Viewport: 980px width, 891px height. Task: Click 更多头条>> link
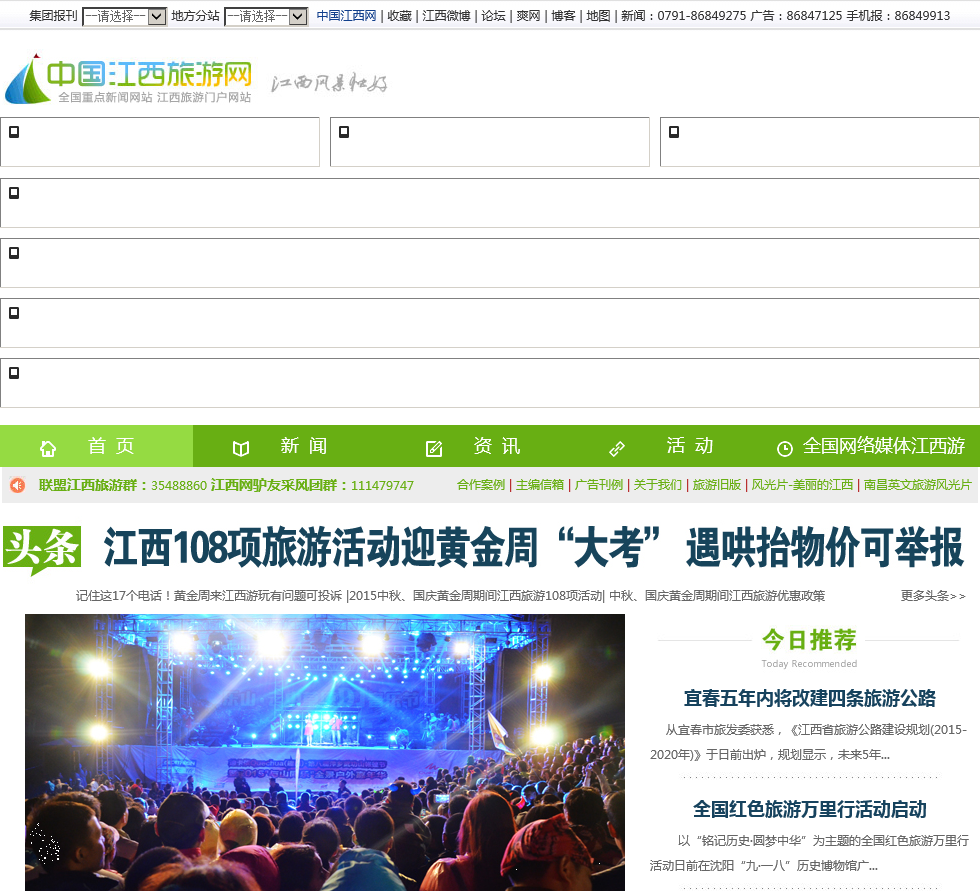(932, 595)
